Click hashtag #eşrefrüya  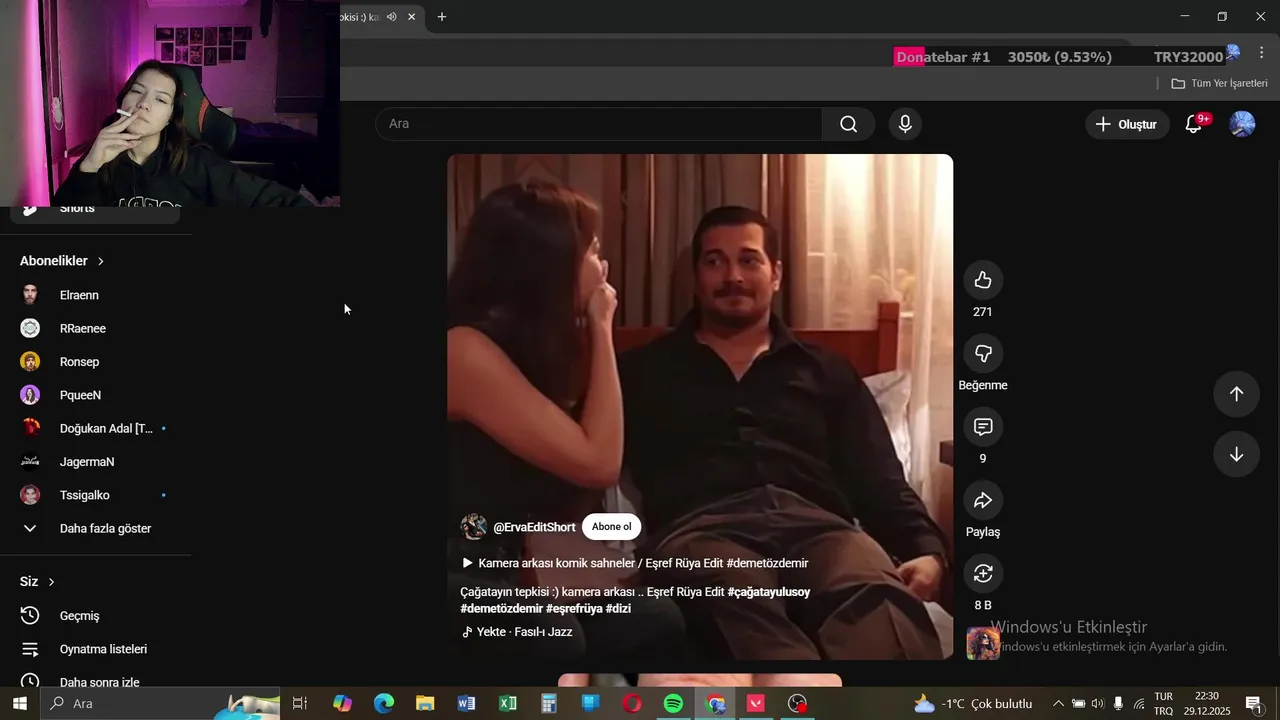574,608
